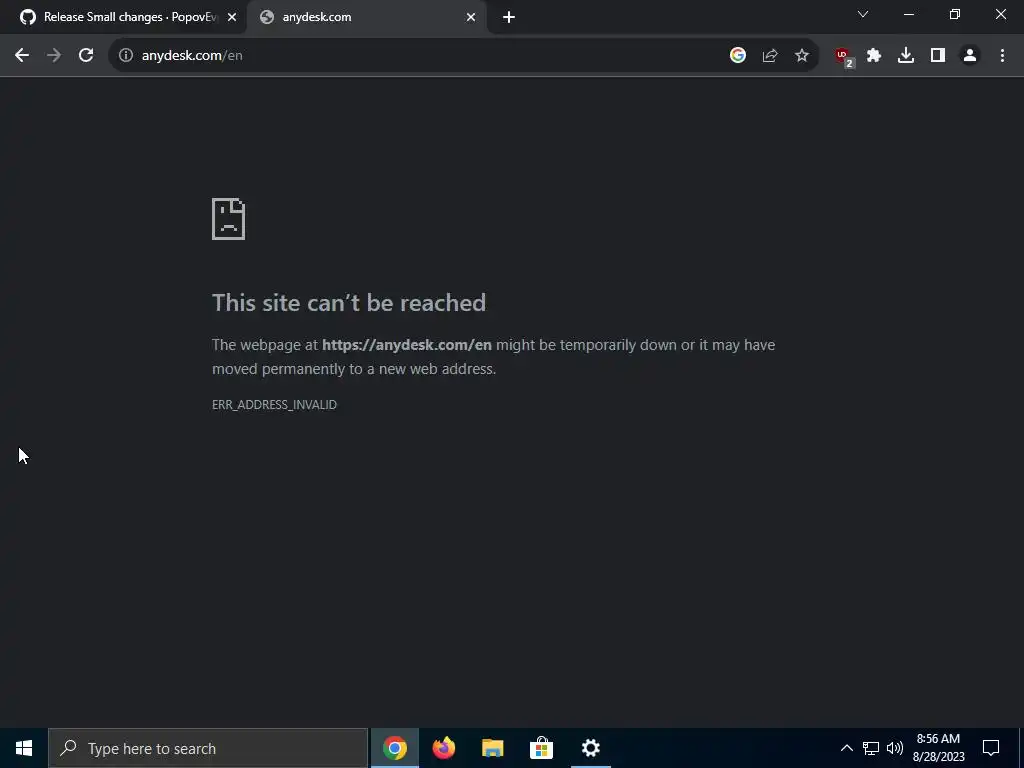Minimize the Chrome window
The image size is (1024, 768).
click(908, 14)
